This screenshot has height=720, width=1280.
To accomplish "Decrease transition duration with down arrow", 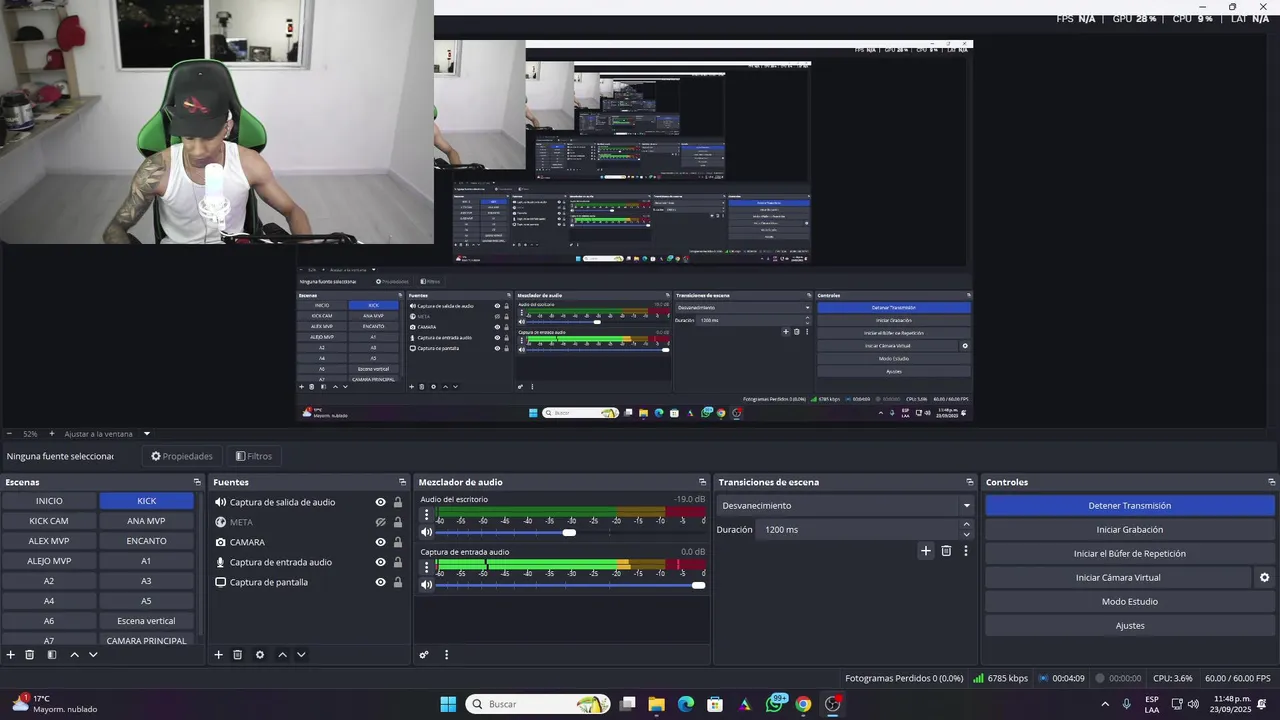I will pos(966,534).
